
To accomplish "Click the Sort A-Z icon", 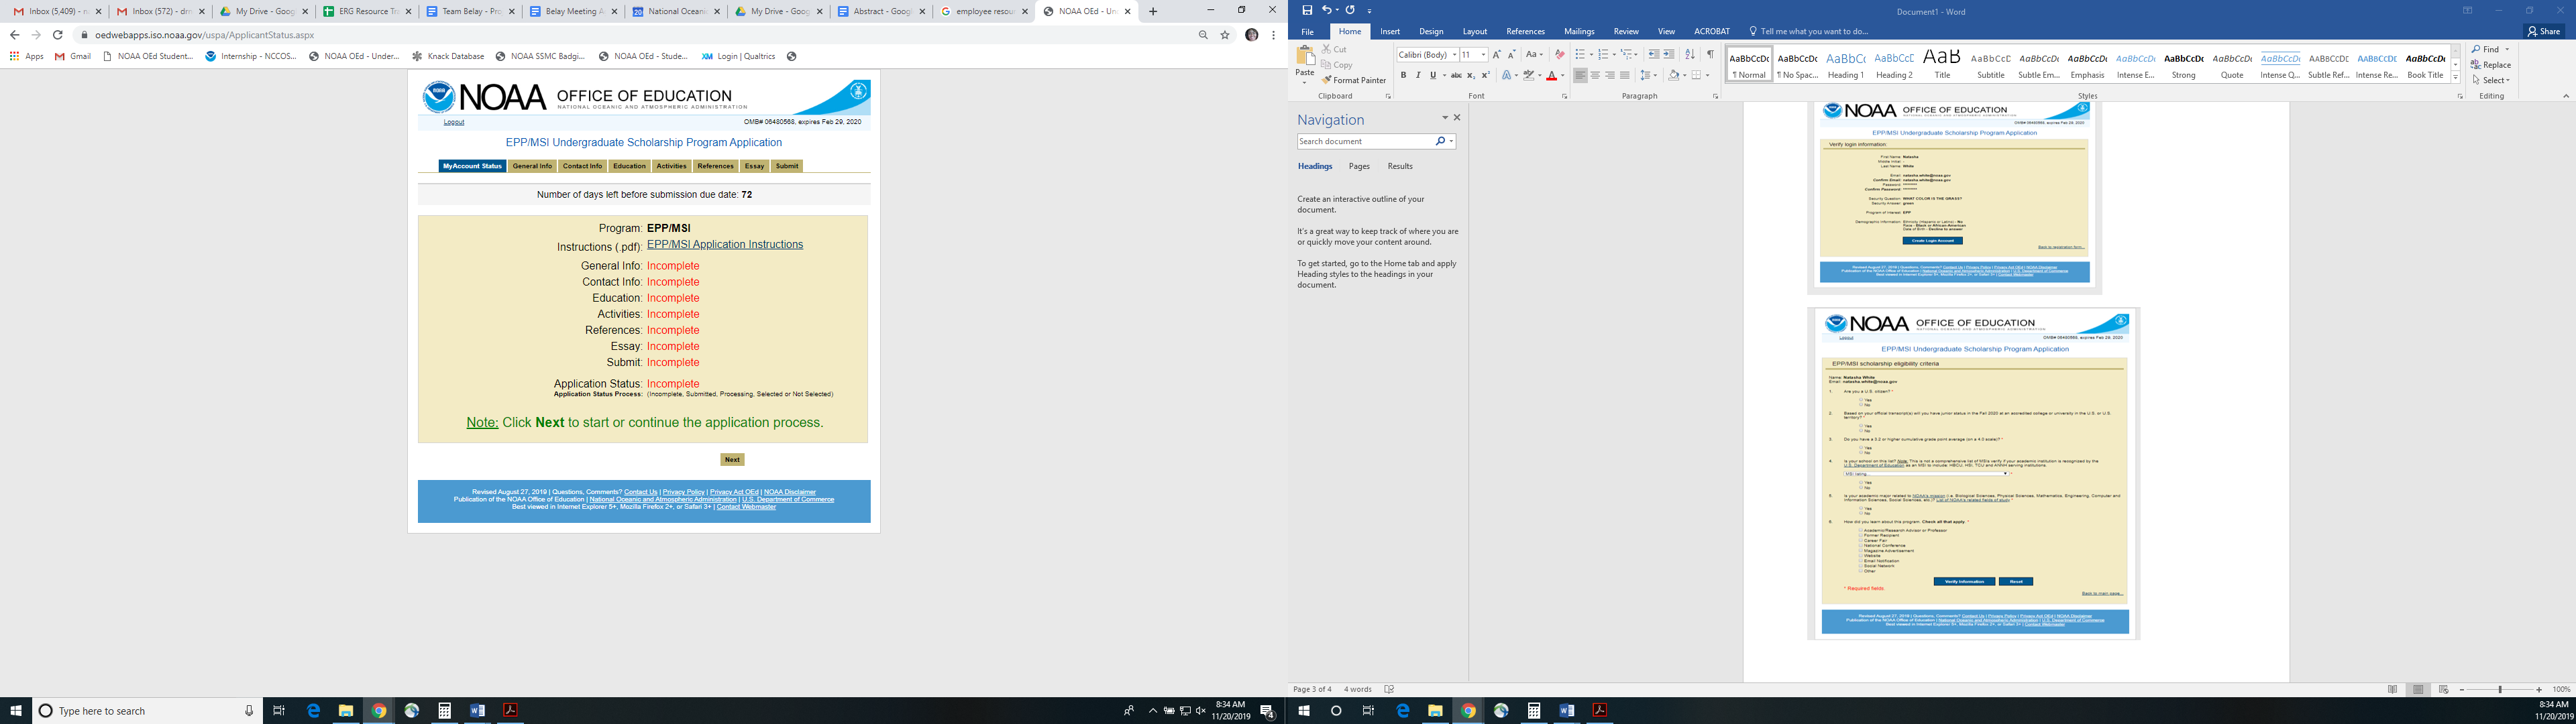I will [1690, 55].
